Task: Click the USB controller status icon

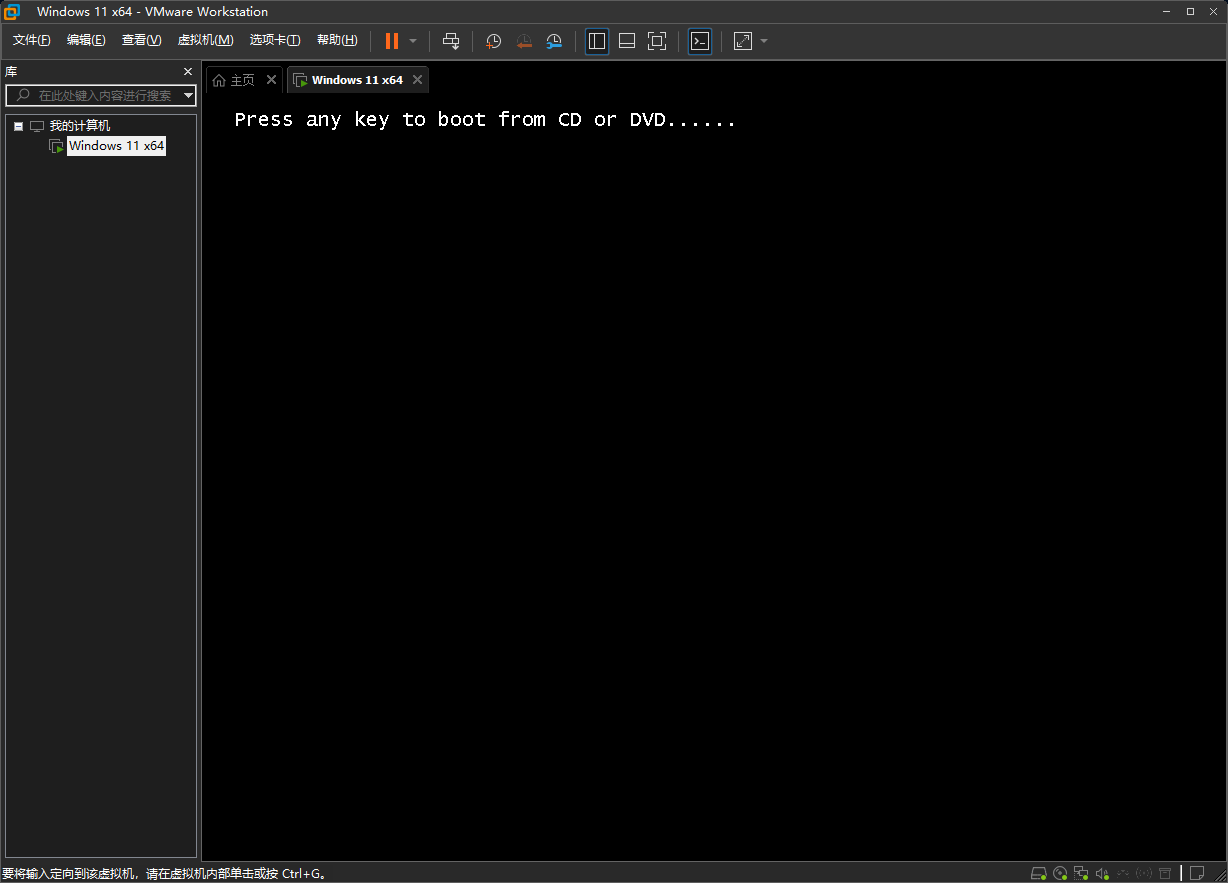Action: (1123, 873)
